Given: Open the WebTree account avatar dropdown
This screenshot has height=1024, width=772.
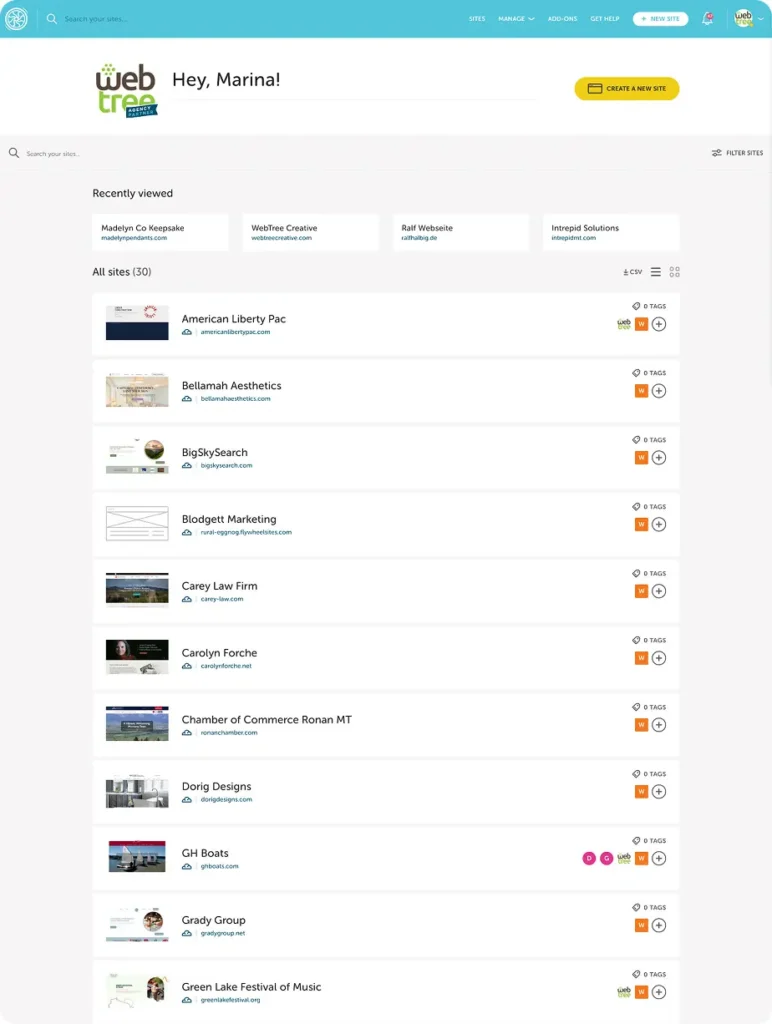Looking at the screenshot, I should click(746, 19).
